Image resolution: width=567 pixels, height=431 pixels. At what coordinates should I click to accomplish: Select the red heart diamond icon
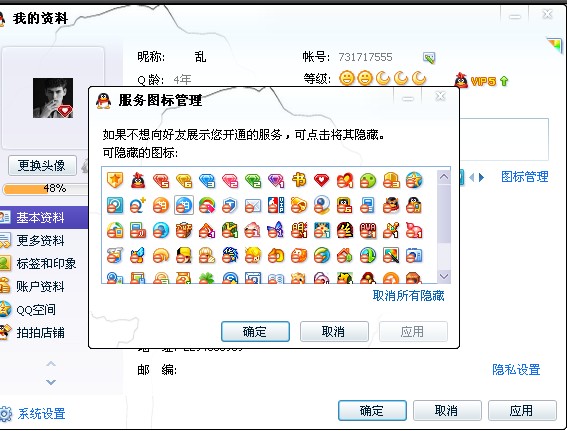(322, 180)
